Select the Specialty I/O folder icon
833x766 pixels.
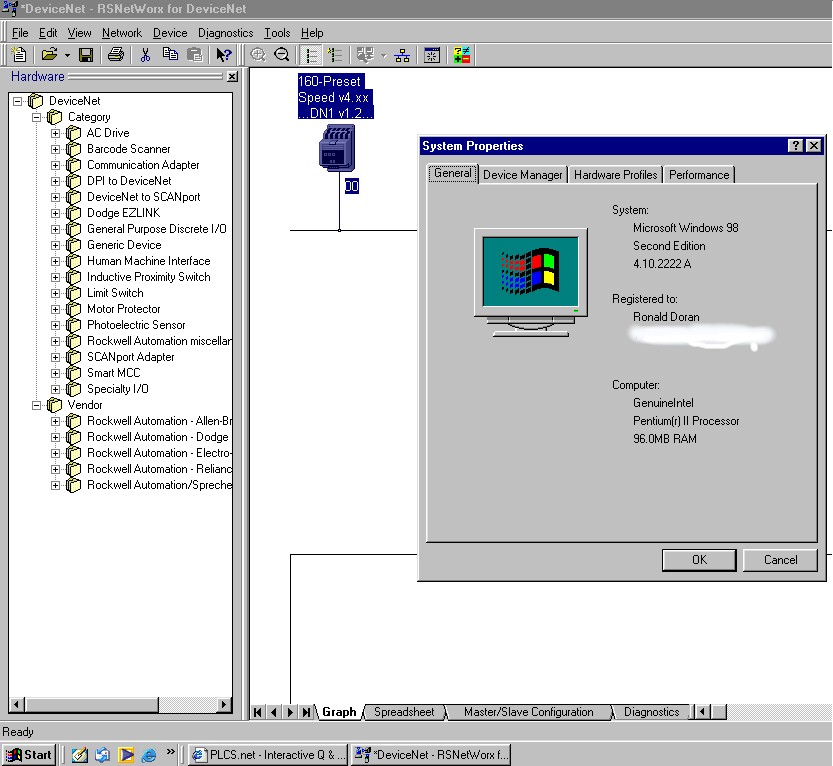(x=73, y=389)
